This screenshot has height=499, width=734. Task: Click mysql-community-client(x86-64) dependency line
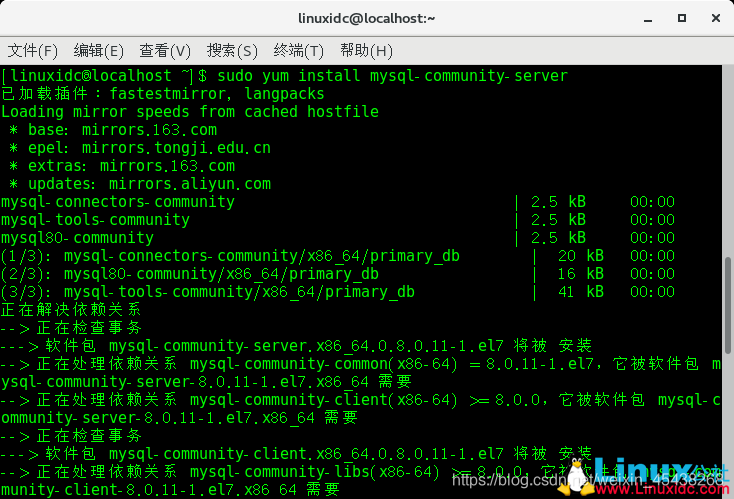pyautogui.click(x=361, y=409)
